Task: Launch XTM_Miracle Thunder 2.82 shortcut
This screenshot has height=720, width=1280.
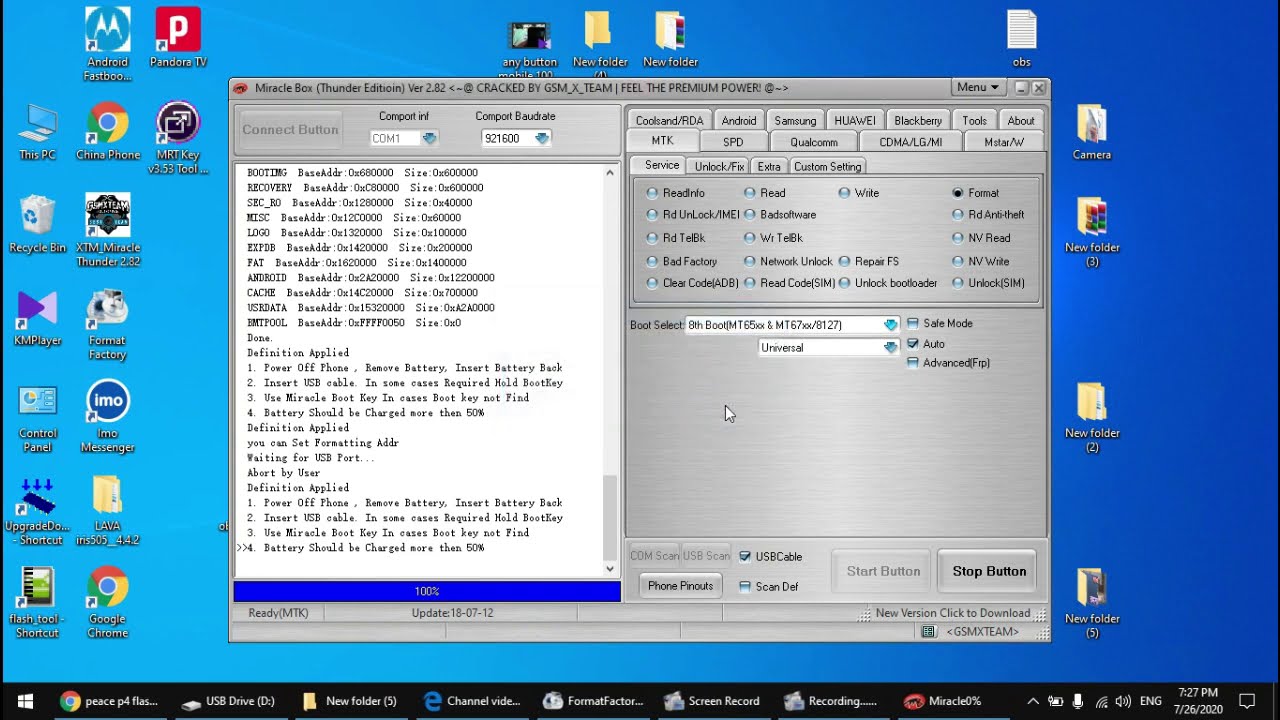Action: coord(108,231)
